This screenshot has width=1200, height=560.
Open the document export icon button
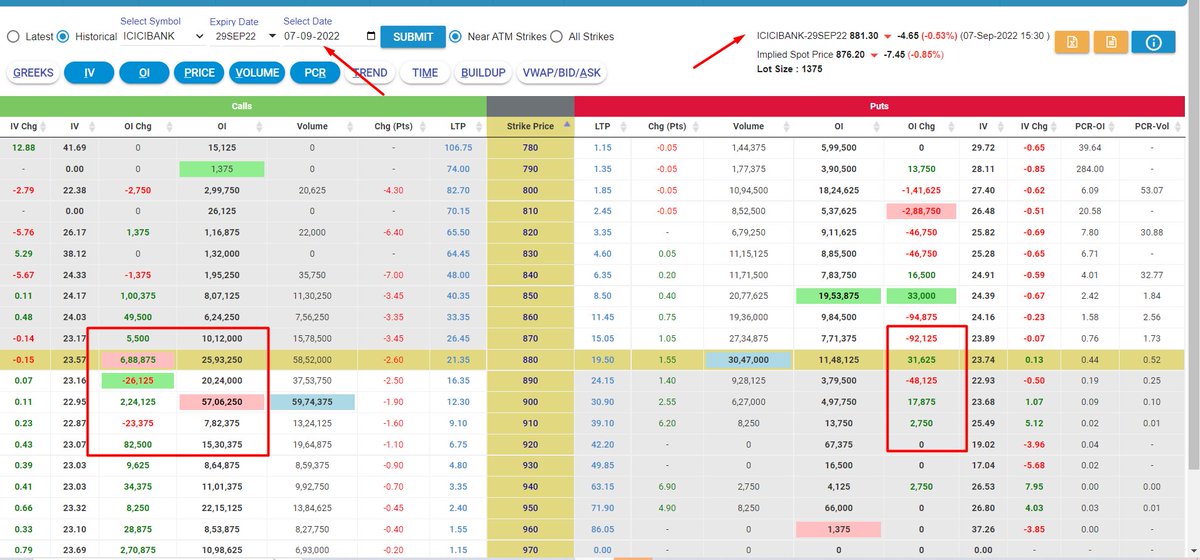(1110, 42)
